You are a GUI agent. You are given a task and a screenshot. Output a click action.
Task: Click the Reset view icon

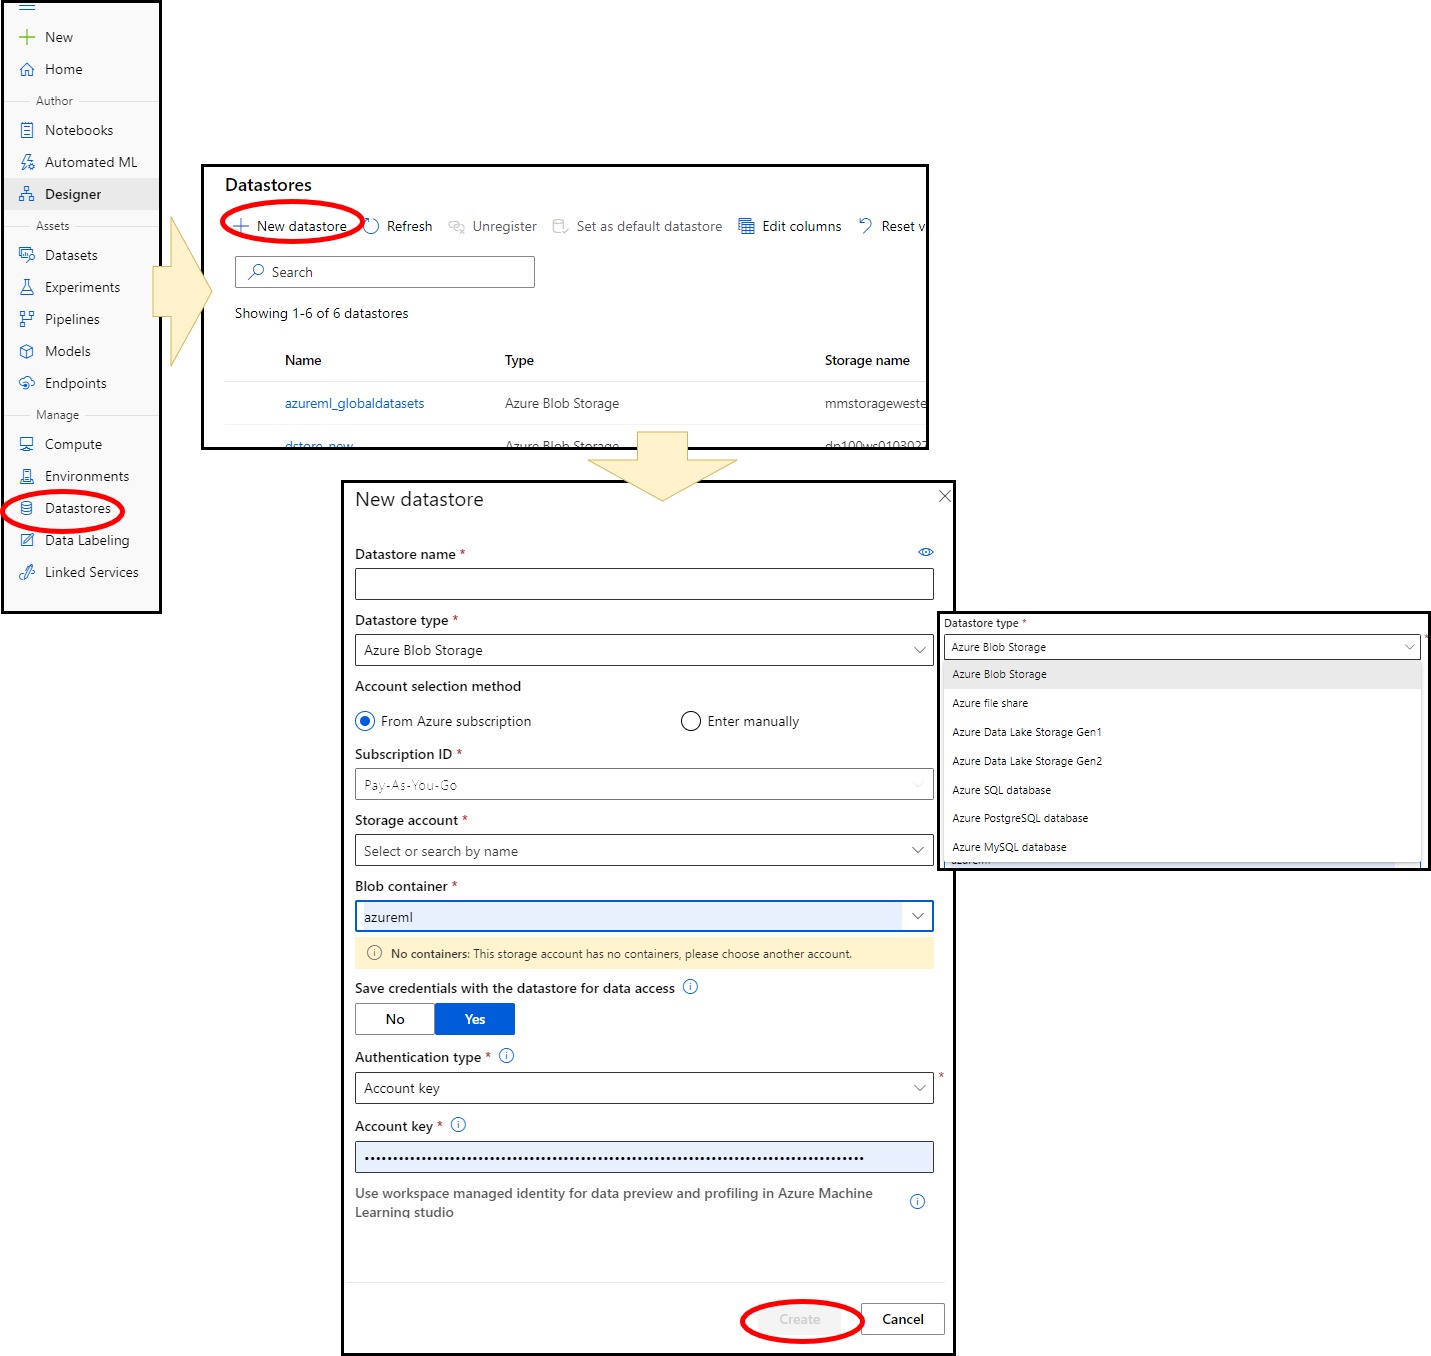[866, 226]
